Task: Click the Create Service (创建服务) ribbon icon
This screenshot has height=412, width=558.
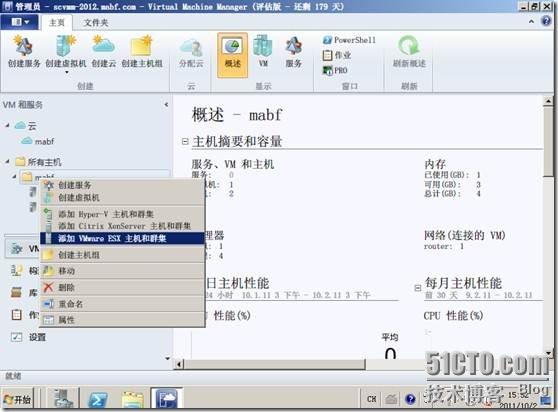Action: point(24,52)
